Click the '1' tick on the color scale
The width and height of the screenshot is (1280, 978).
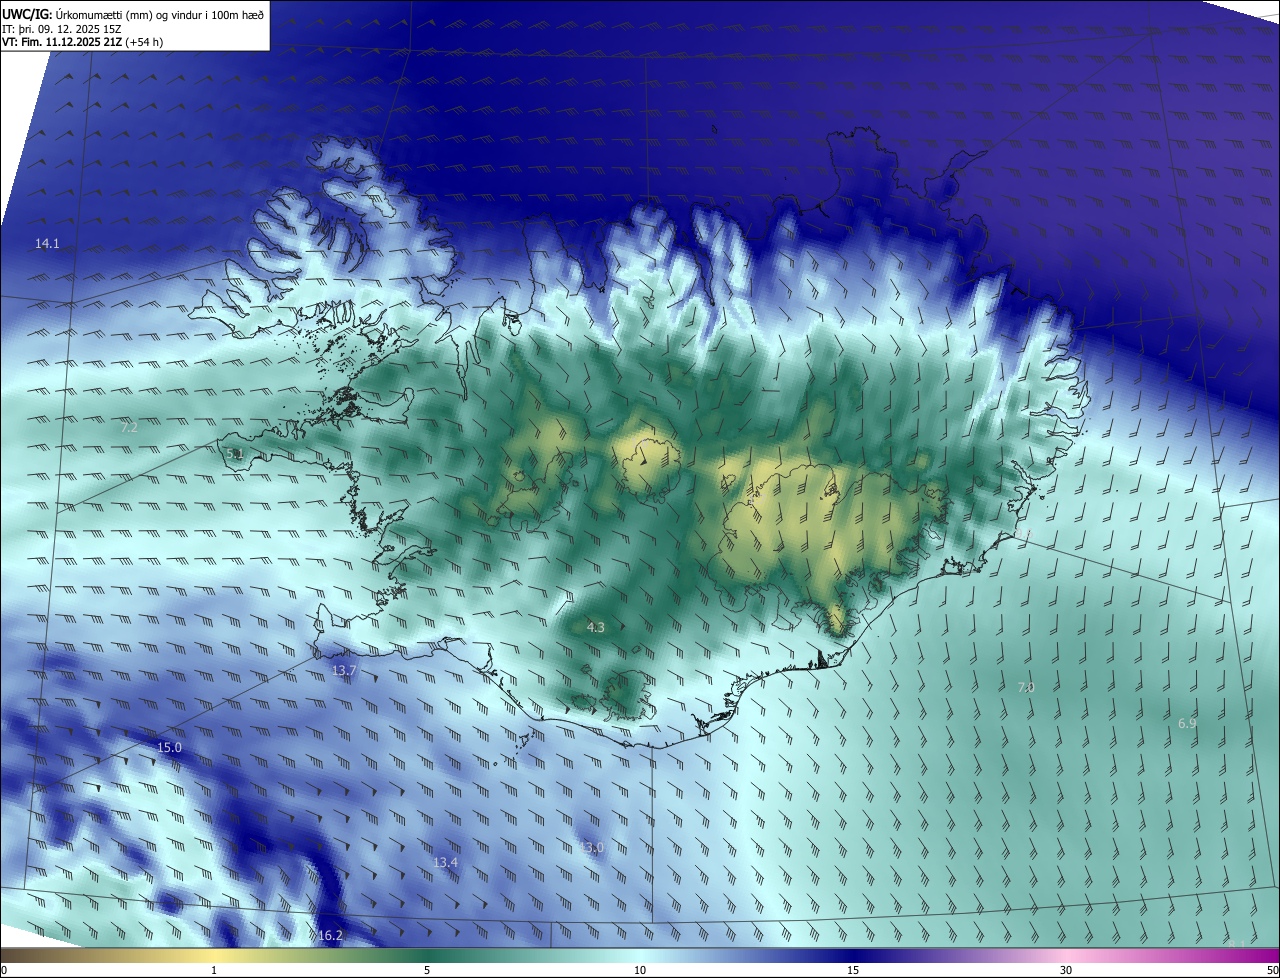point(214,970)
